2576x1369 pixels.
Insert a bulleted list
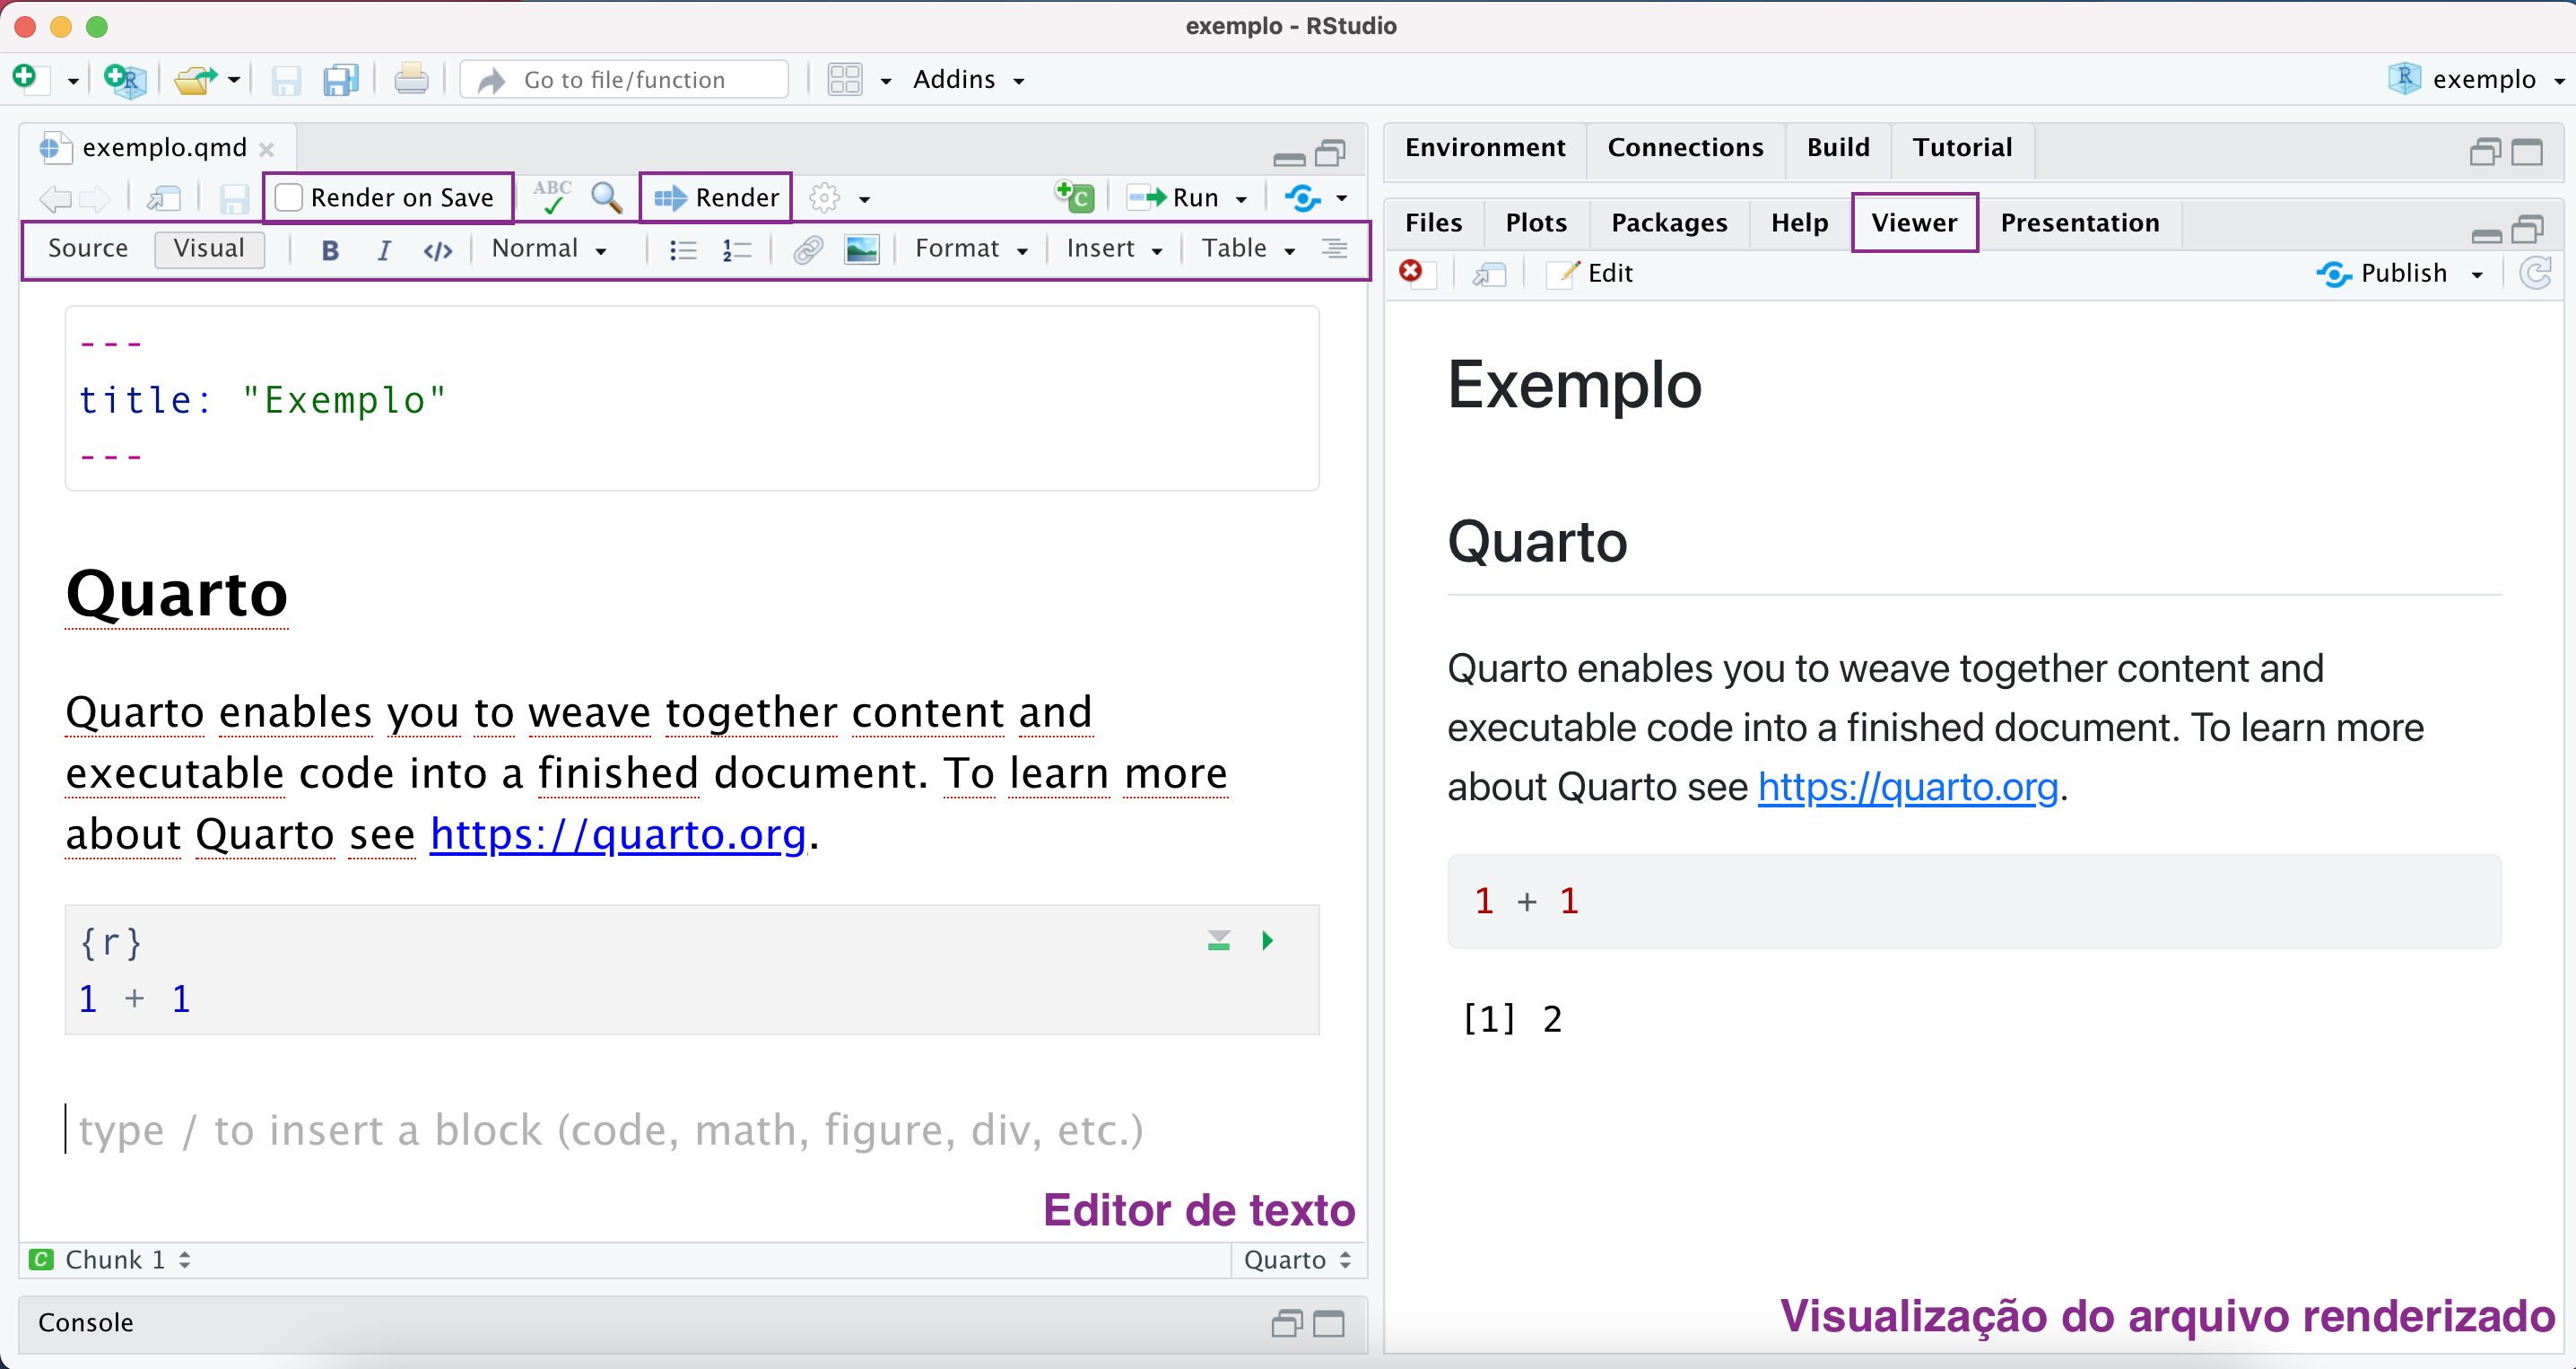click(x=683, y=249)
